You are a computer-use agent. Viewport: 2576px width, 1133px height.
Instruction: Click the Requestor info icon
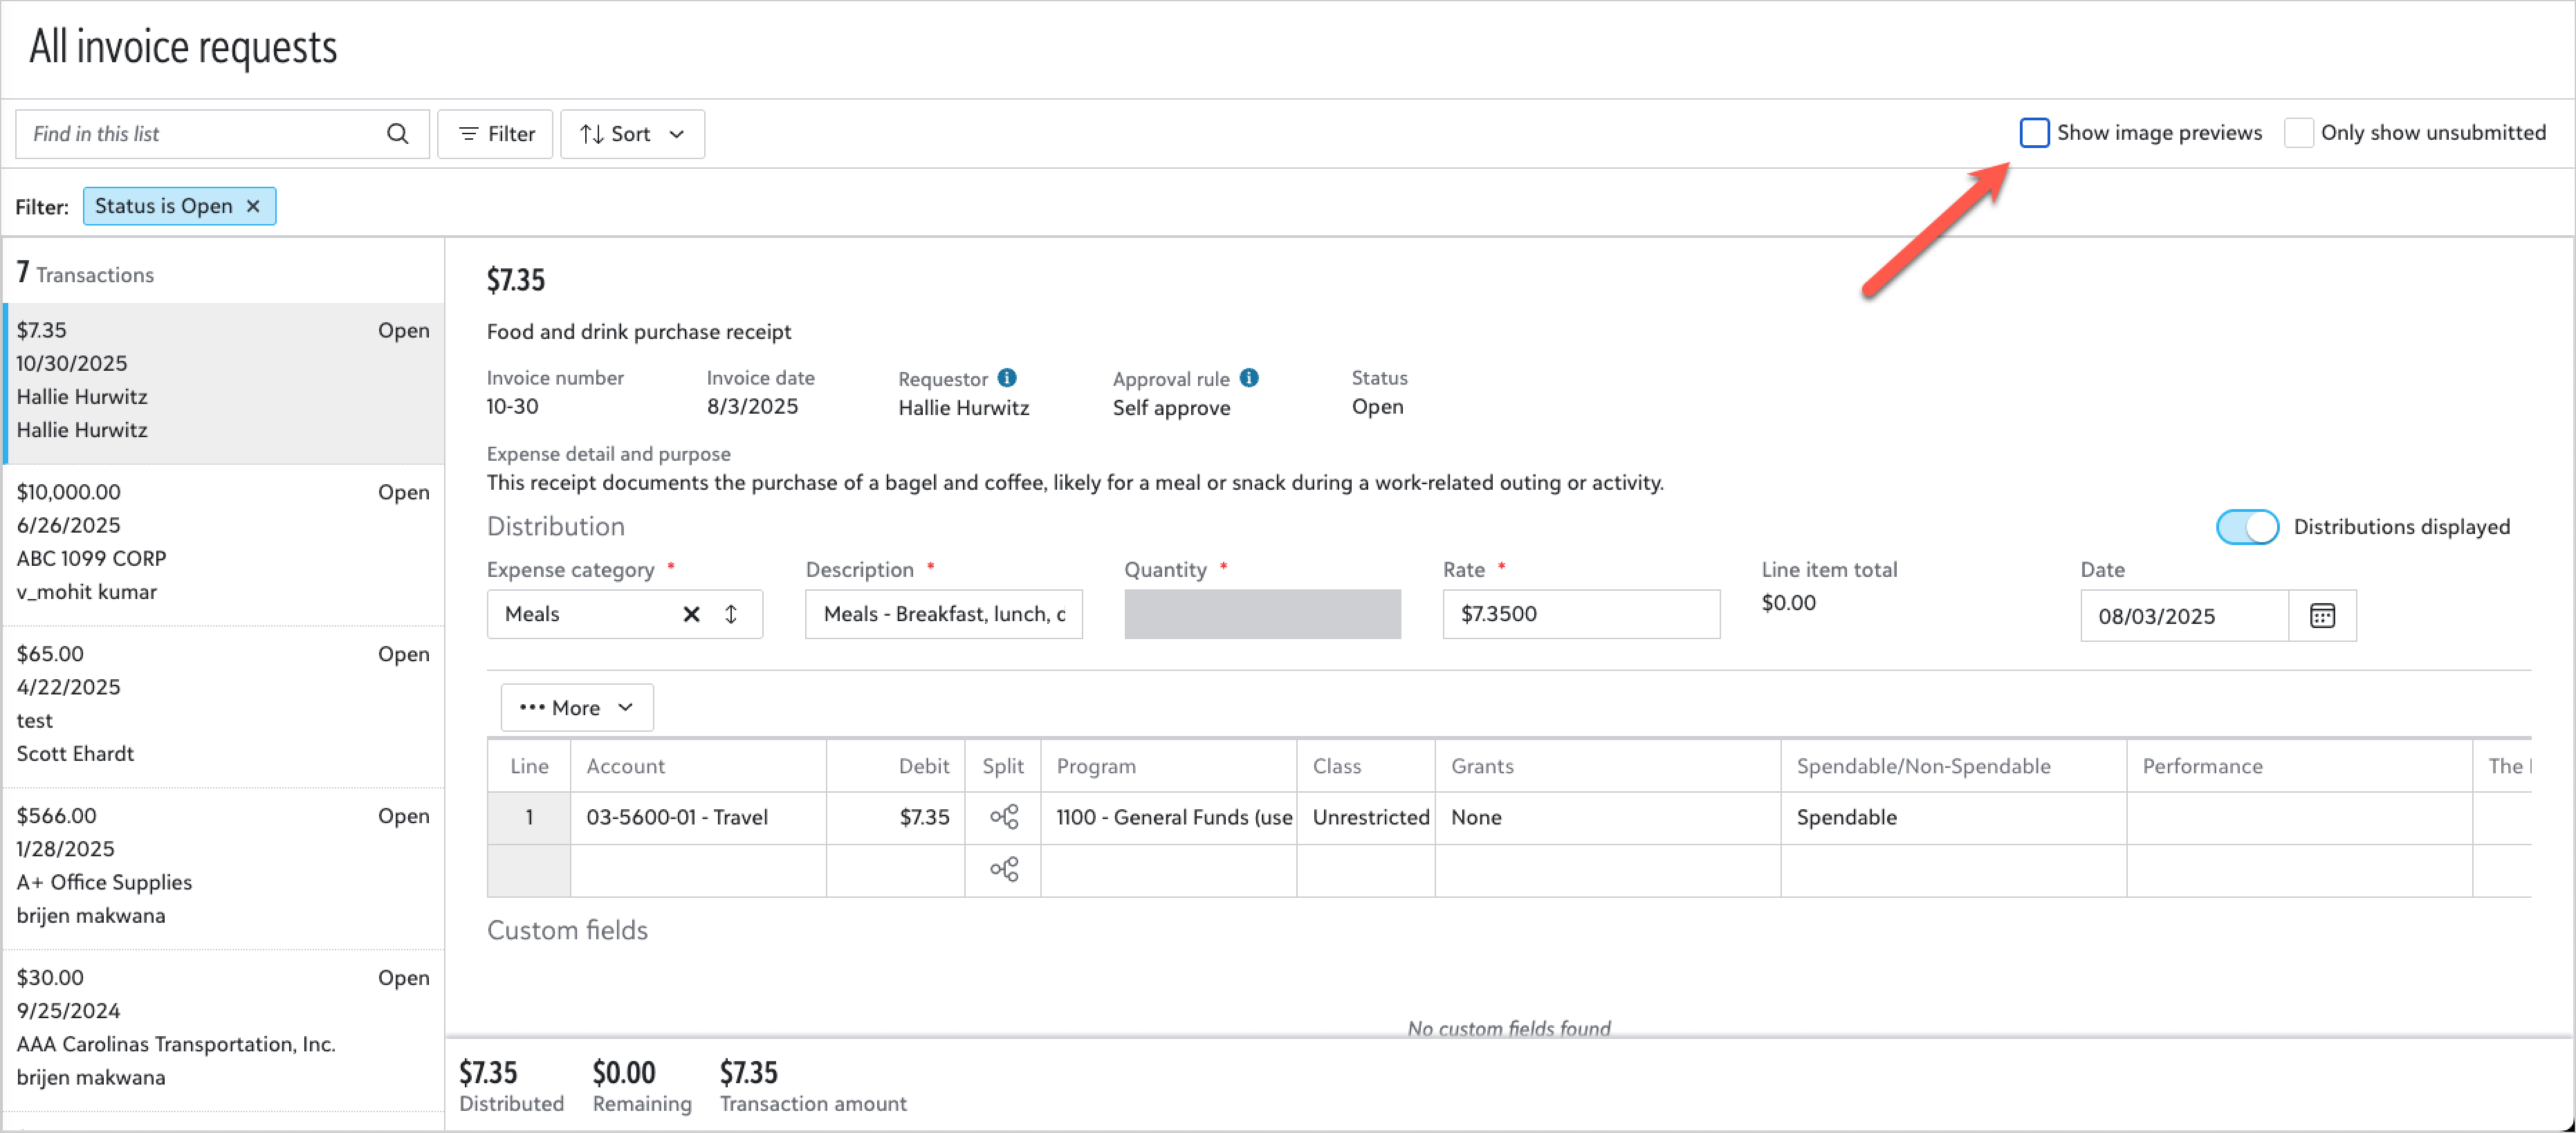1007,378
